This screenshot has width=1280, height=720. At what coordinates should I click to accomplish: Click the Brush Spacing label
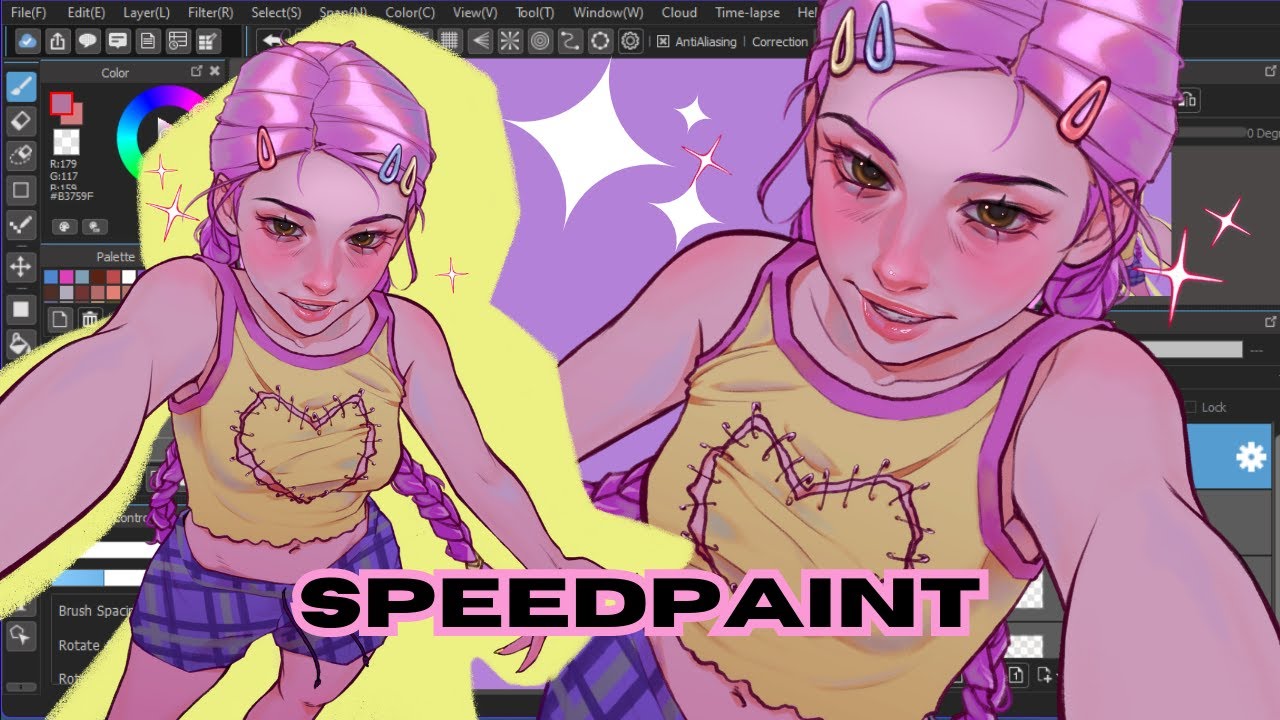pos(96,611)
